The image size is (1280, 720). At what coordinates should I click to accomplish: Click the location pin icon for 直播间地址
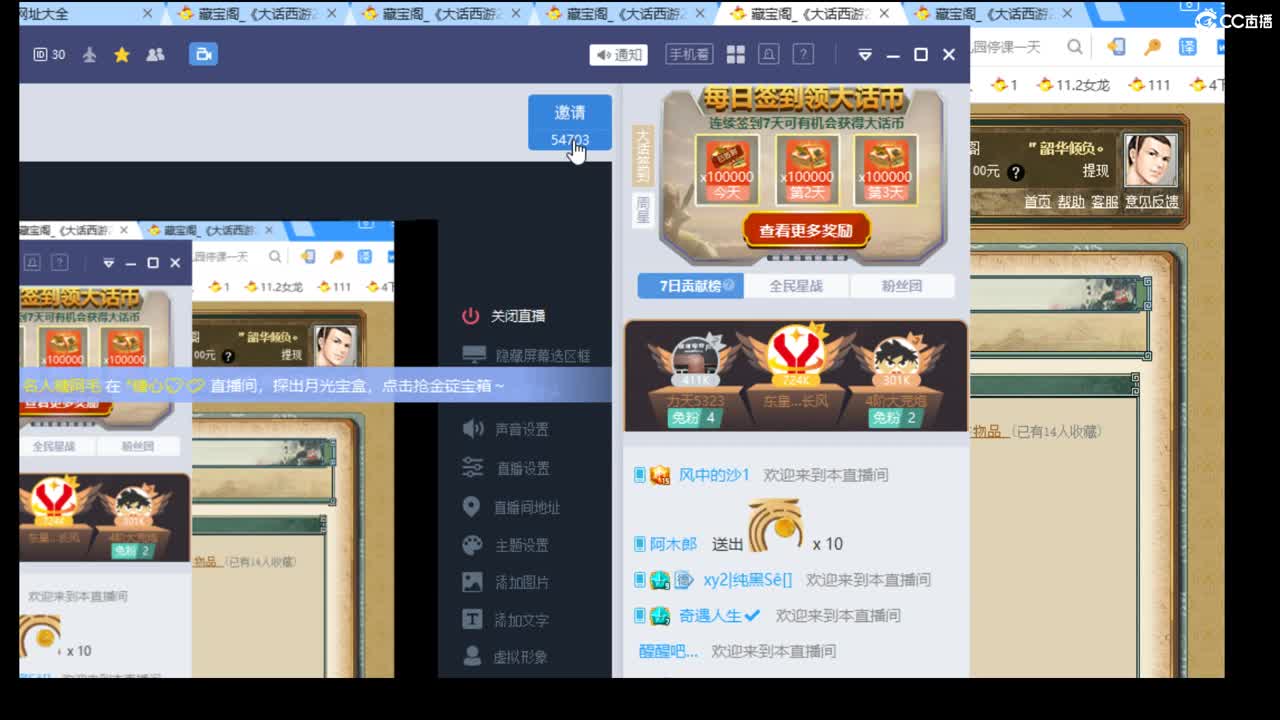pyautogui.click(x=471, y=507)
